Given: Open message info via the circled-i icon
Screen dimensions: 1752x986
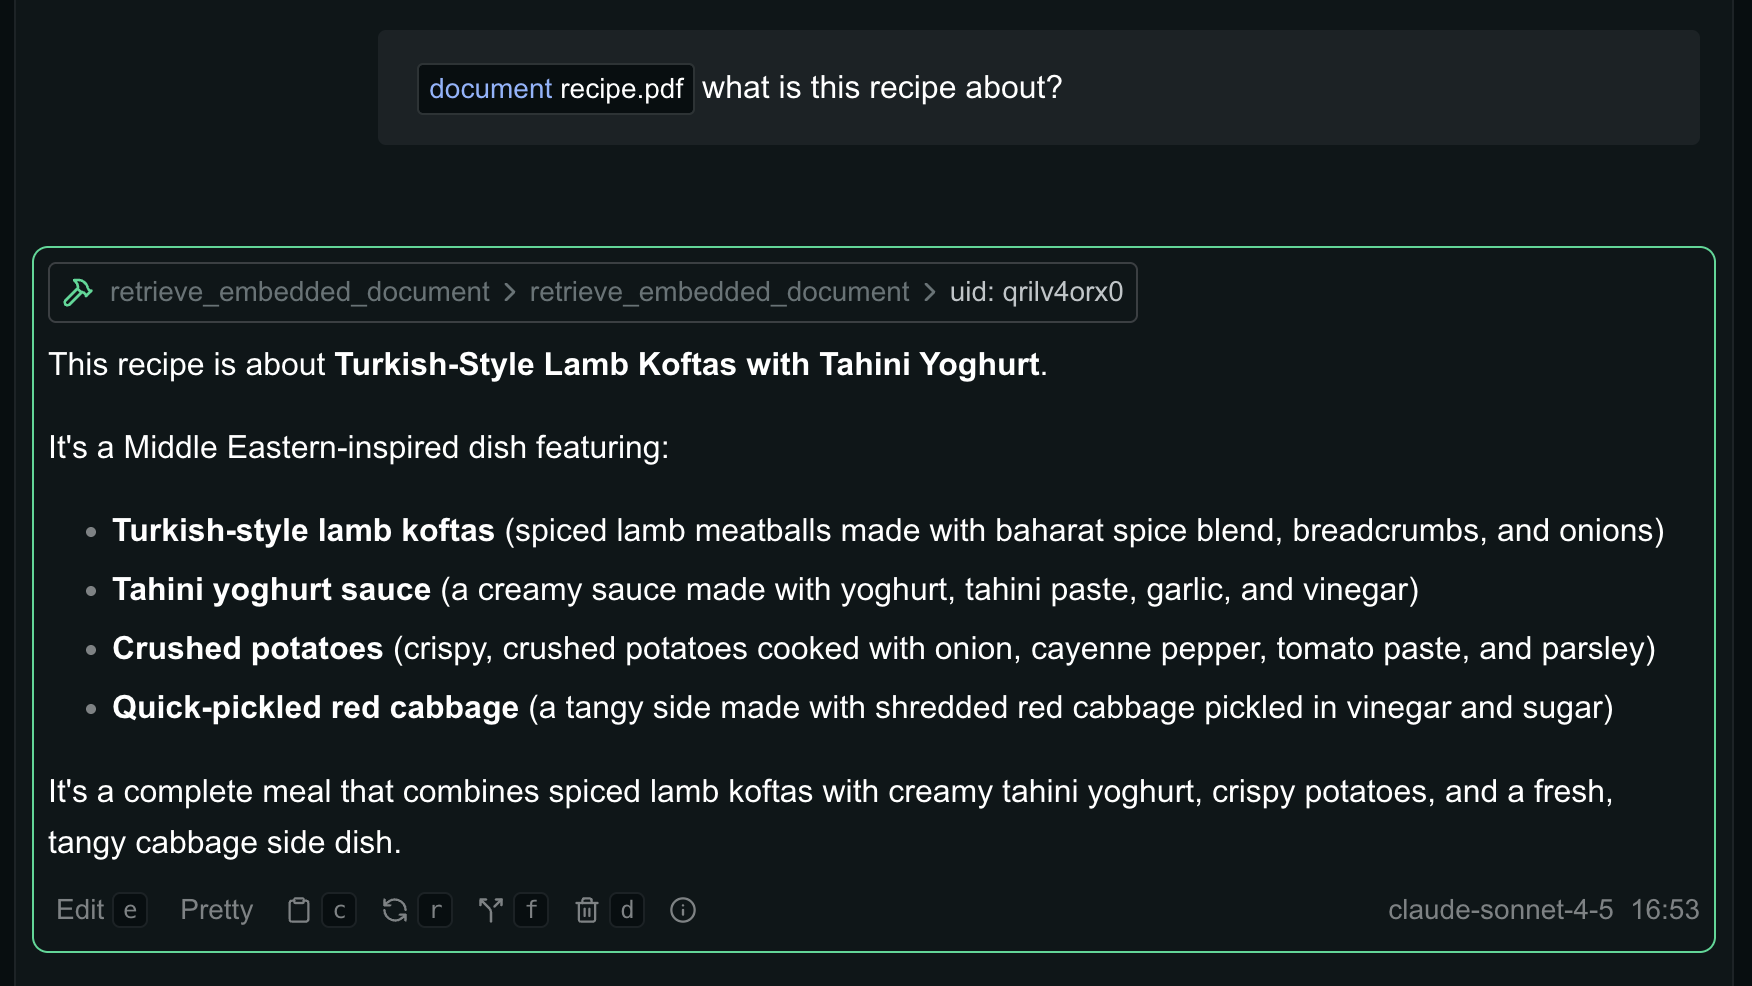Looking at the screenshot, I should tap(683, 910).
